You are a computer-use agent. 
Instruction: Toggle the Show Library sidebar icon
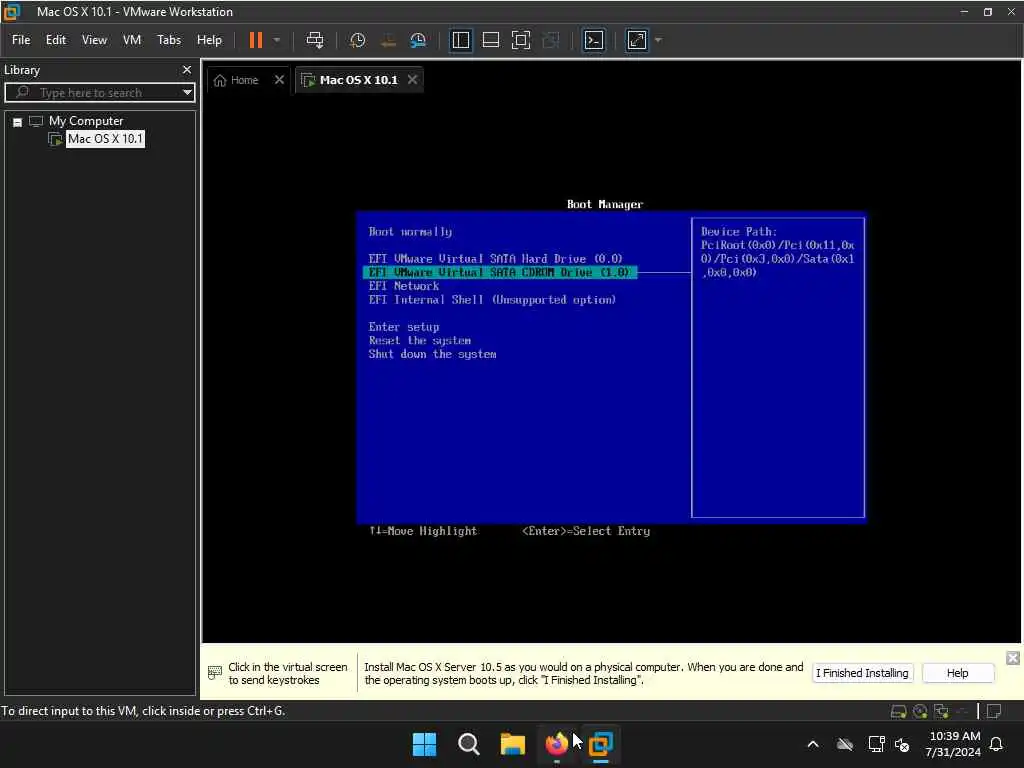[460, 40]
